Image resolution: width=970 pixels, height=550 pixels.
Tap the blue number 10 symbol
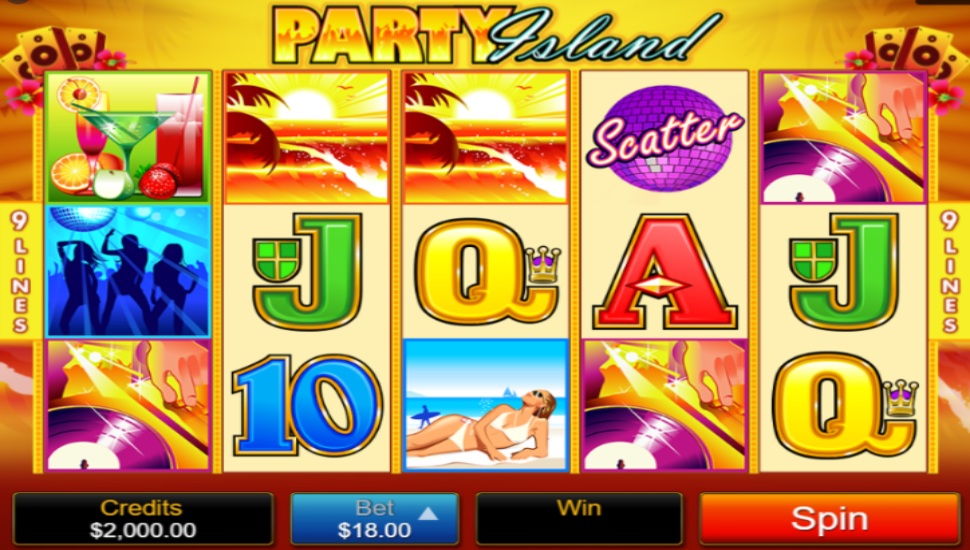(307, 405)
